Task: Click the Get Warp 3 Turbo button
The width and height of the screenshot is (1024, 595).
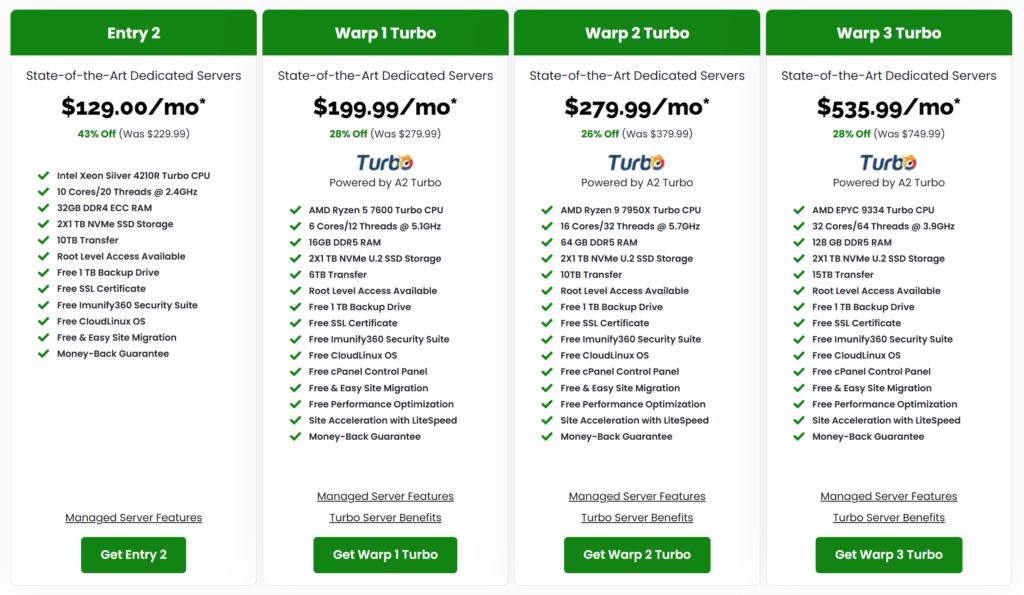Action: 889,555
